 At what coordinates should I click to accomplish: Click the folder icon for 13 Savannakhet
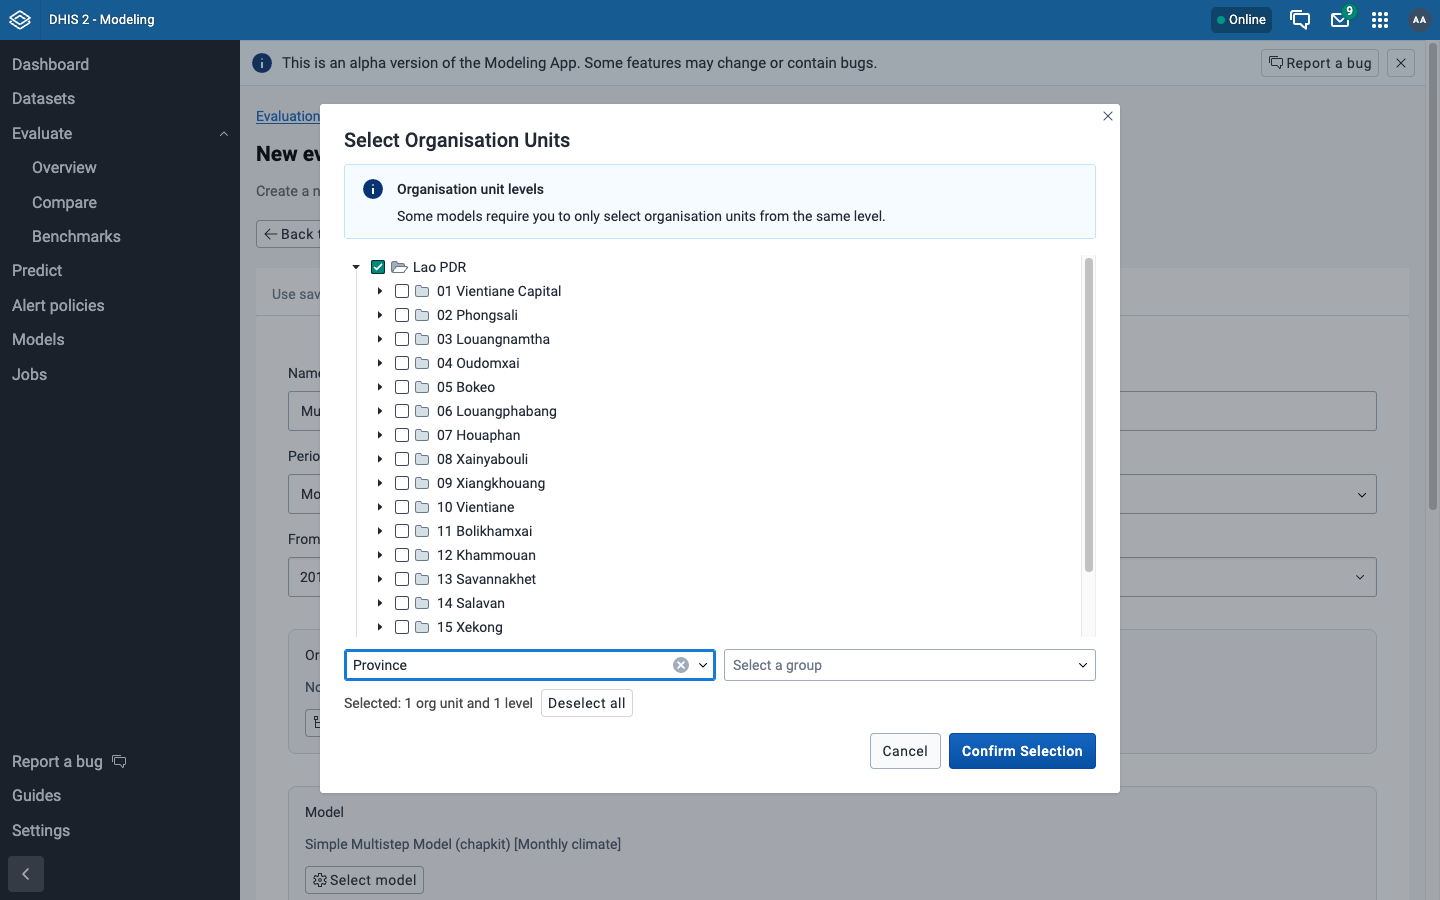pos(422,579)
